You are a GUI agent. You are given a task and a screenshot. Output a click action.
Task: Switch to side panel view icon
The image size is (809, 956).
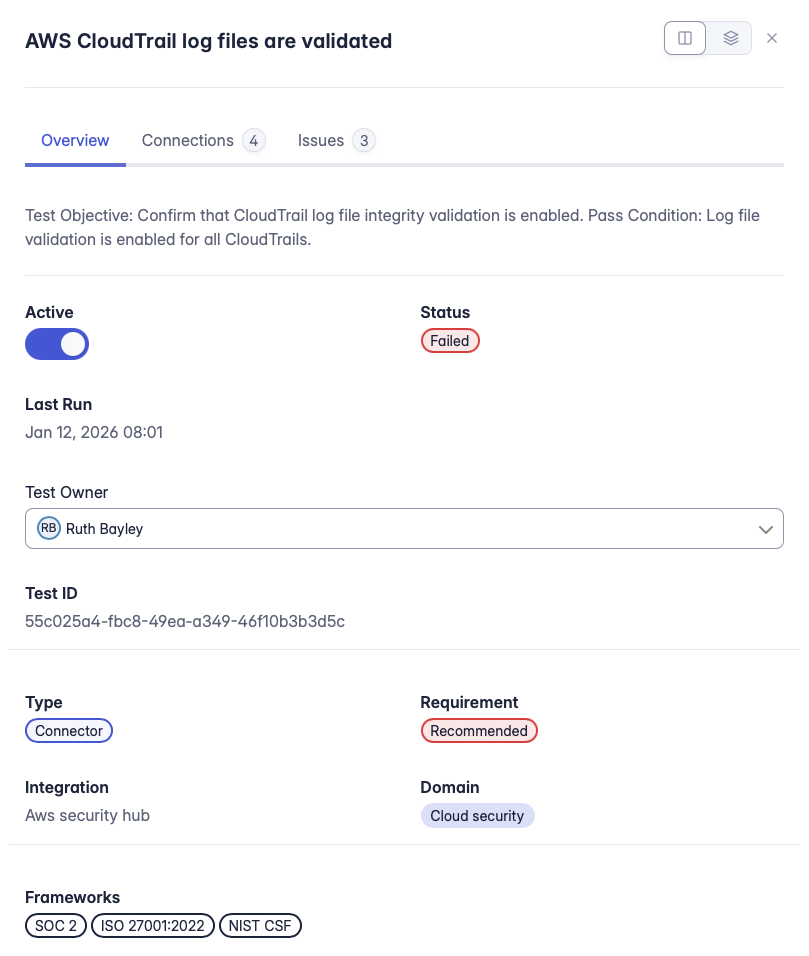pos(685,38)
